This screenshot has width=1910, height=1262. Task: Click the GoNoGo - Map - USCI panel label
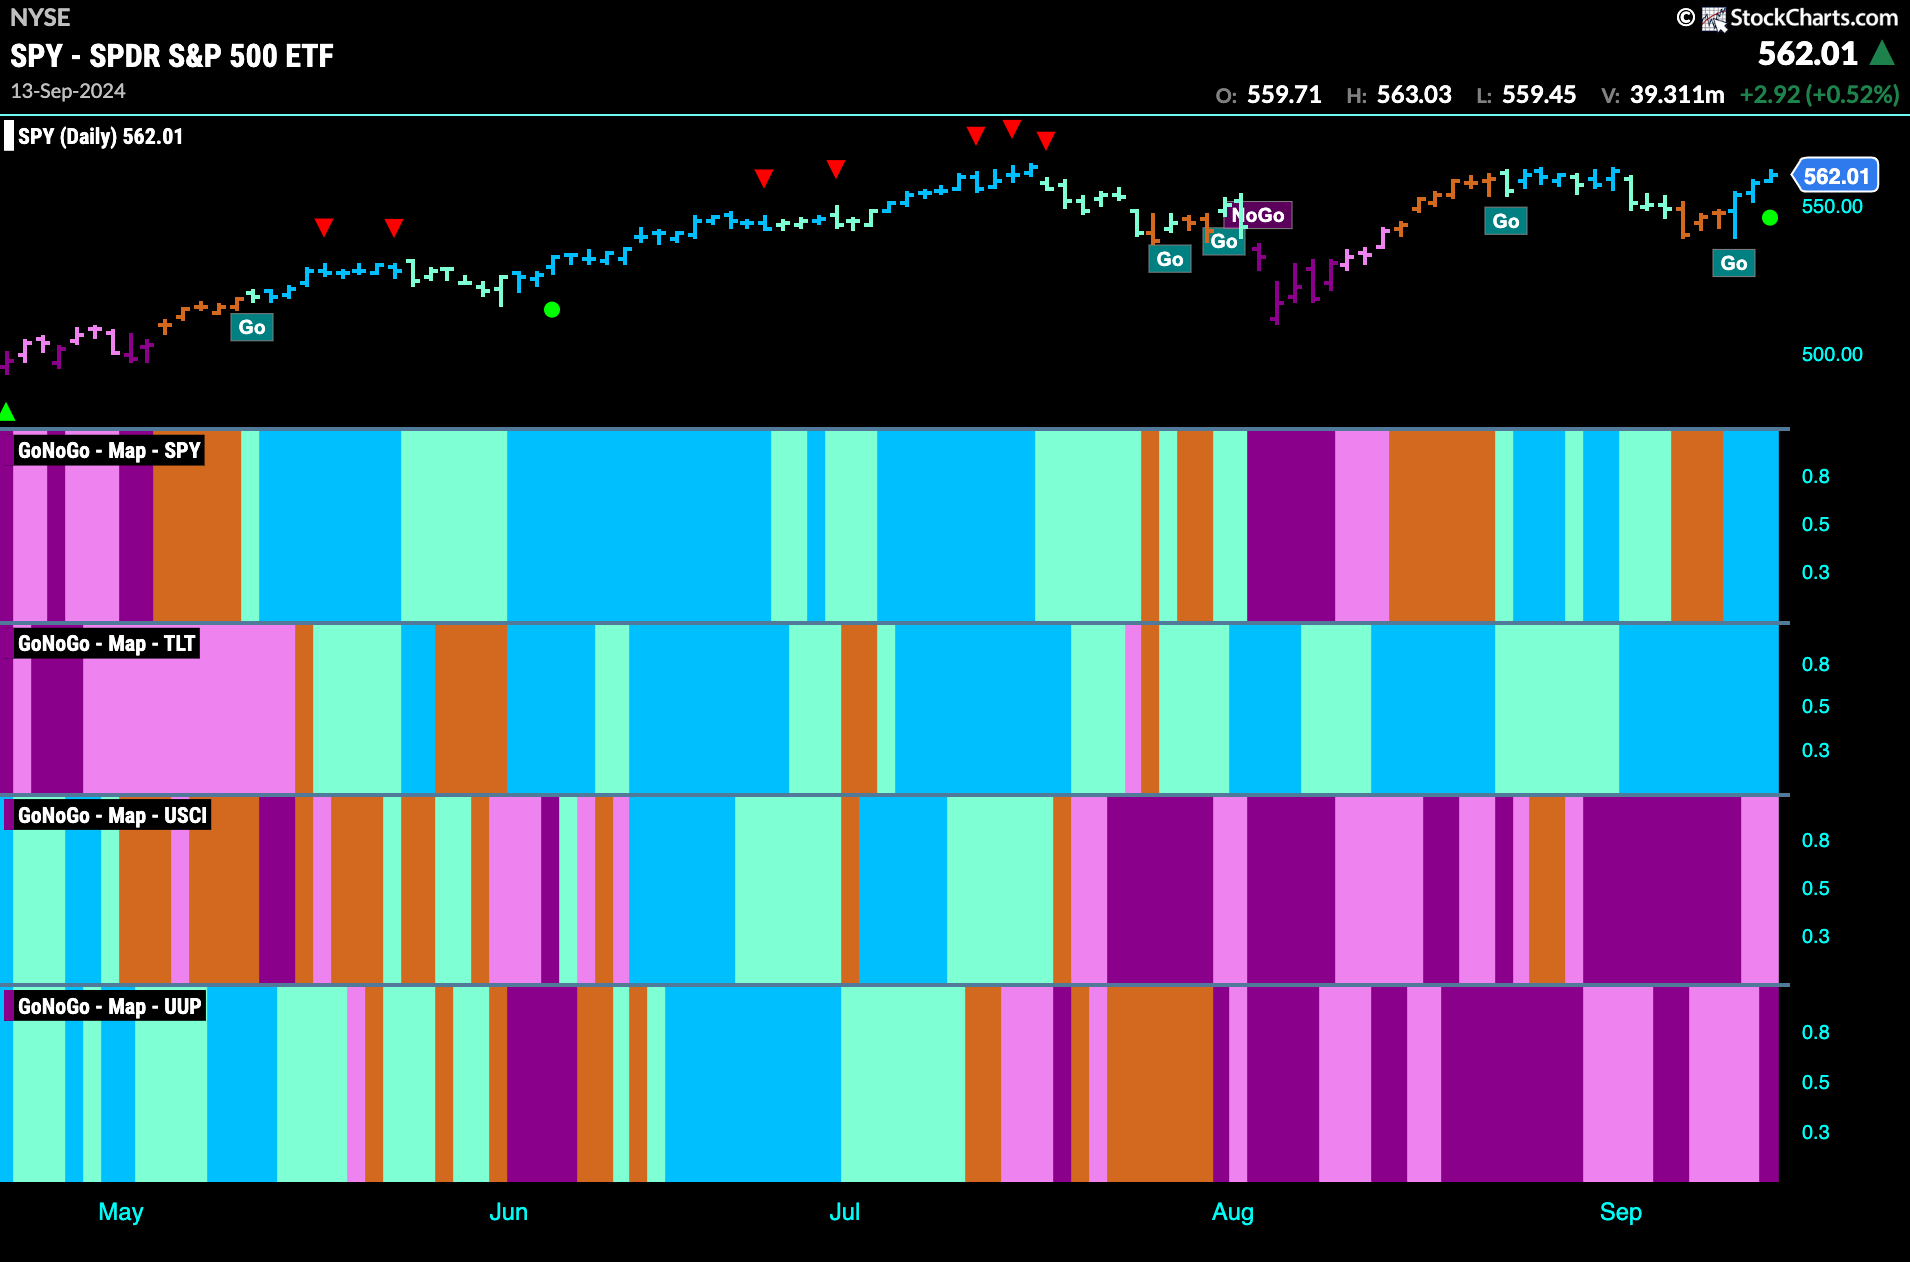pos(112,816)
